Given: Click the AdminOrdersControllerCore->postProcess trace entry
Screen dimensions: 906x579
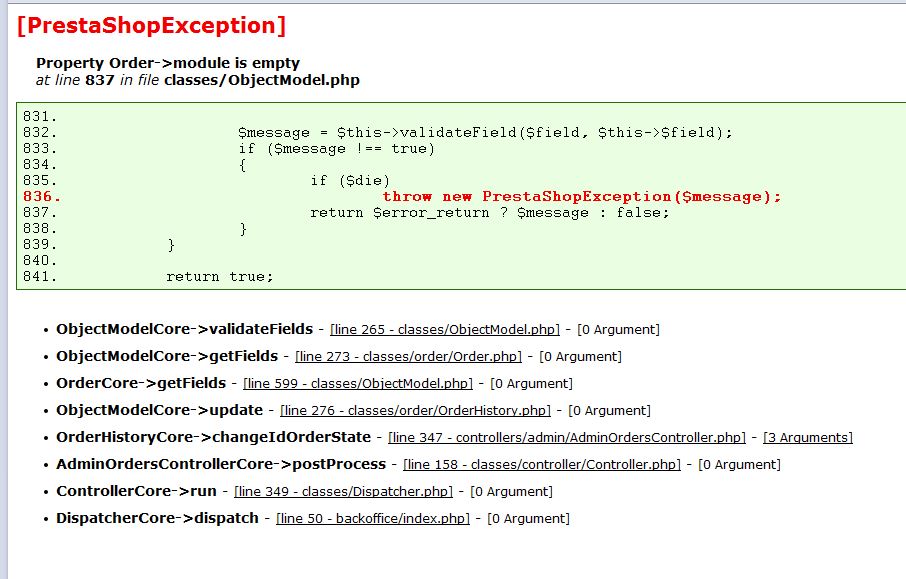Looking at the screenshot, I should (x=221, y=464).
